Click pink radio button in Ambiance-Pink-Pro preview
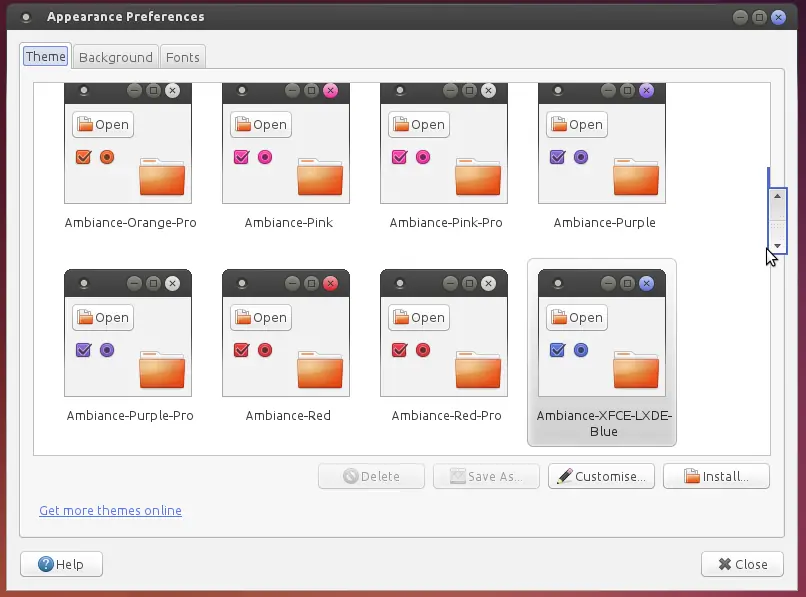The image size is (806, 597). point(423,157)
